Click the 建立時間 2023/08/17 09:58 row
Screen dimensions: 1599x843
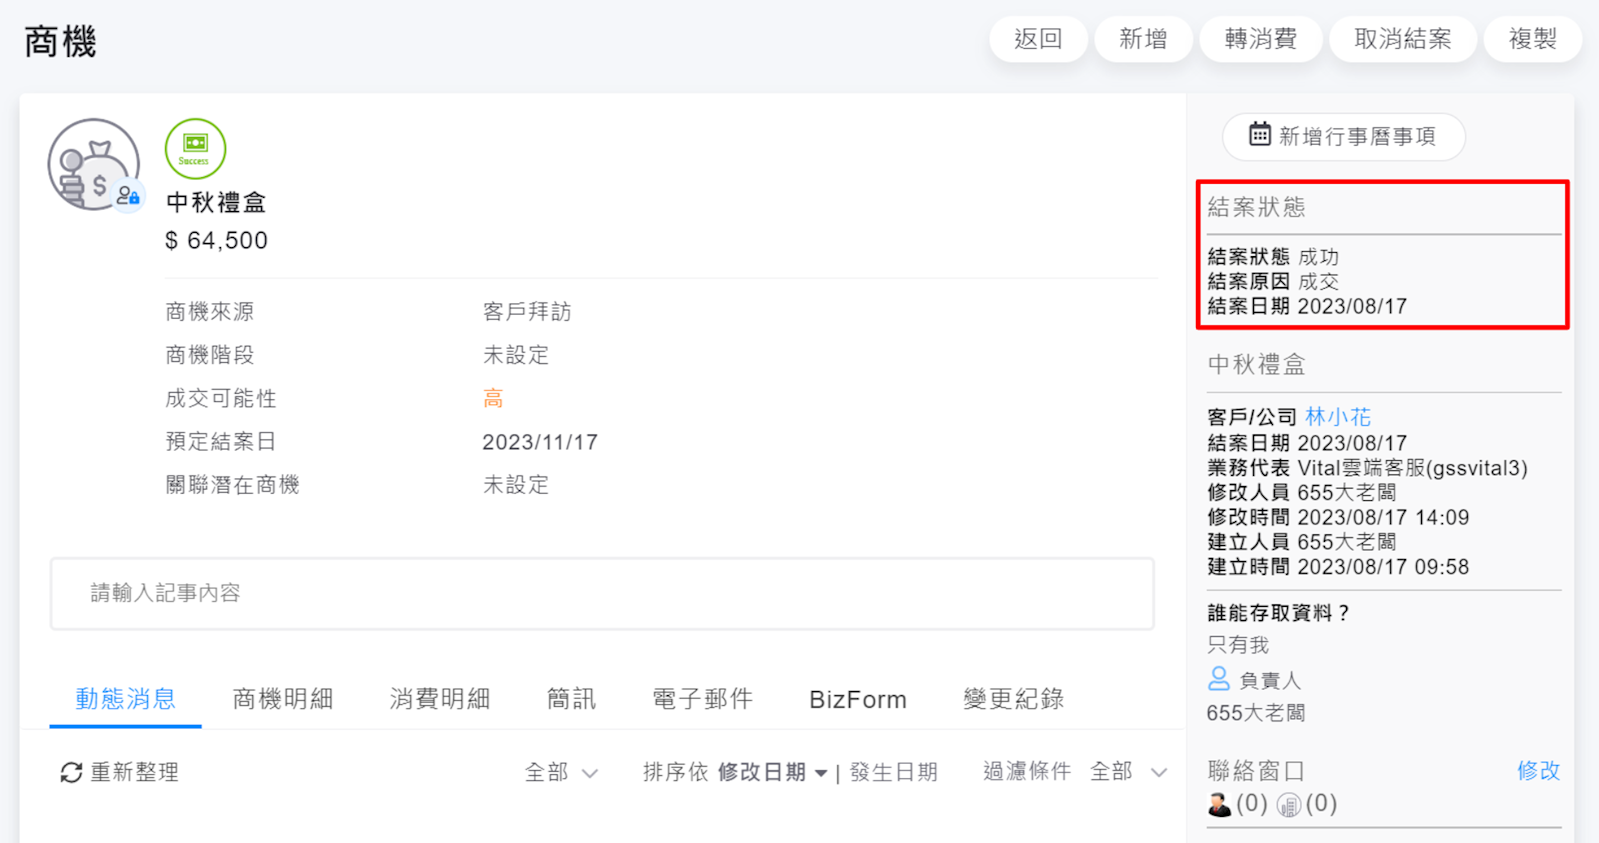point(1338,567)
